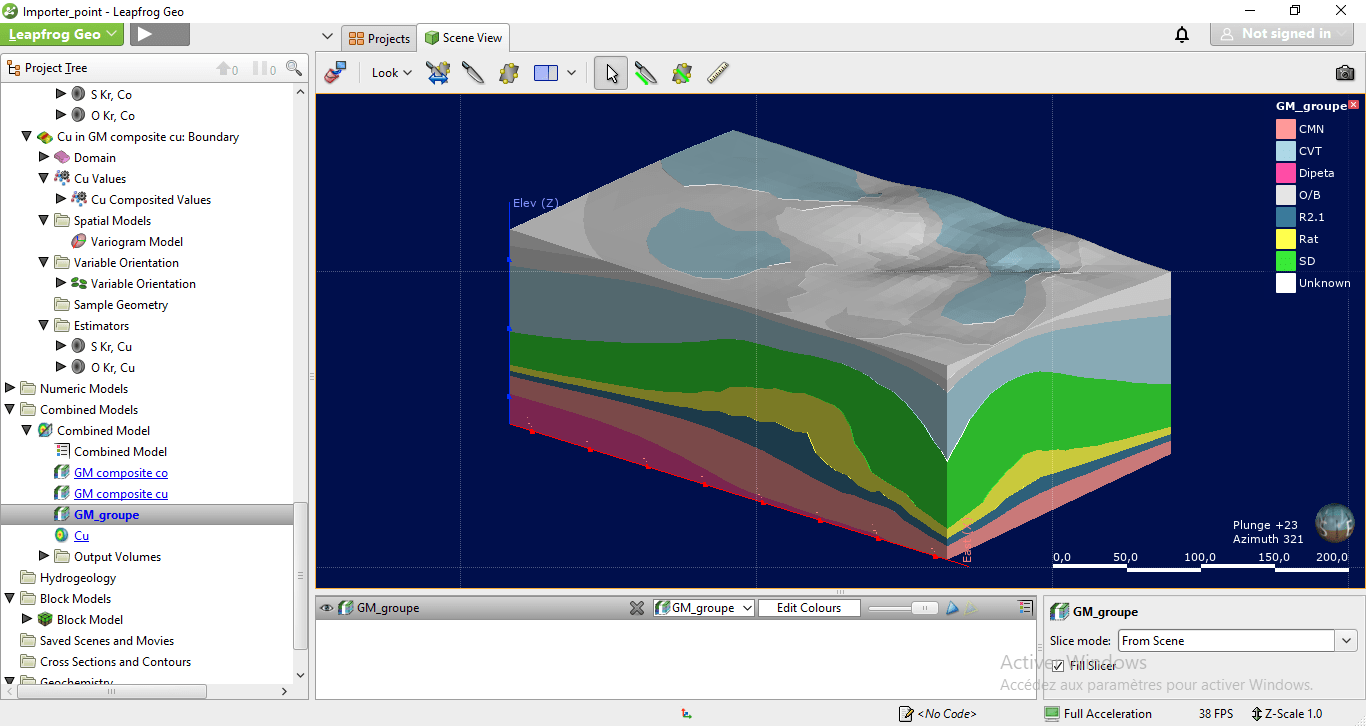Collapse the Combined Models tree node
The image size is (1366, 726).
coord(9,409)
